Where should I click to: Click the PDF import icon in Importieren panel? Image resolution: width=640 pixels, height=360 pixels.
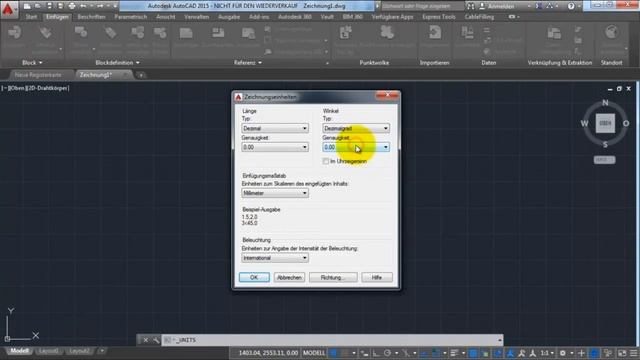click(435, 33)
